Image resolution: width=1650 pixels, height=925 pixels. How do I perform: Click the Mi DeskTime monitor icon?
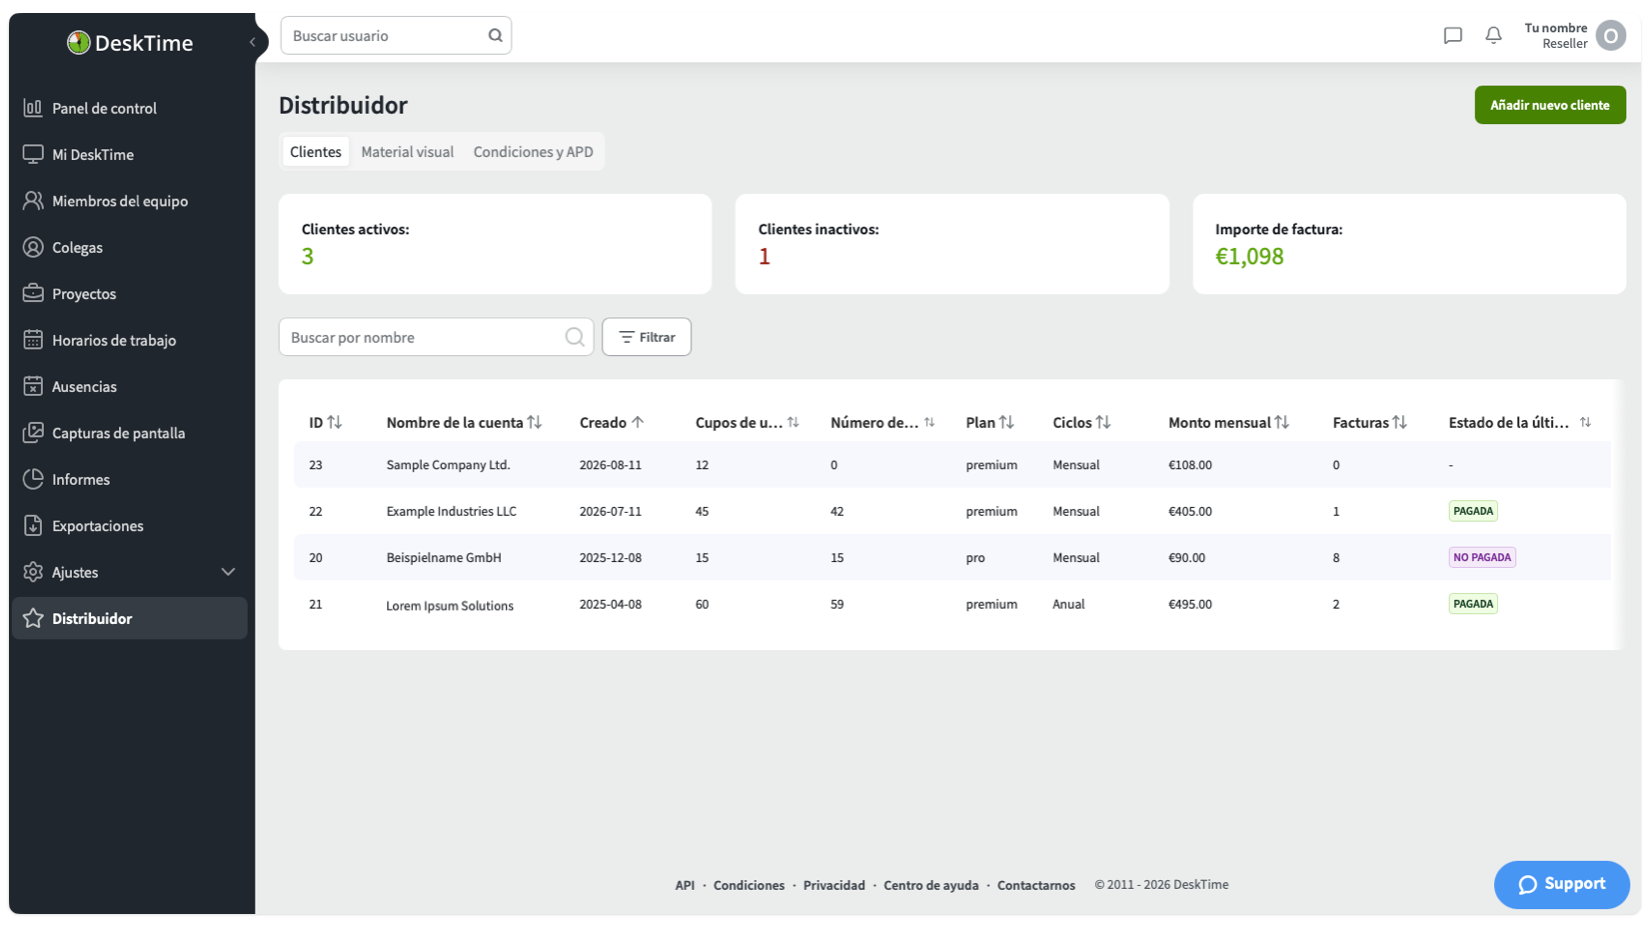[33, 154]
